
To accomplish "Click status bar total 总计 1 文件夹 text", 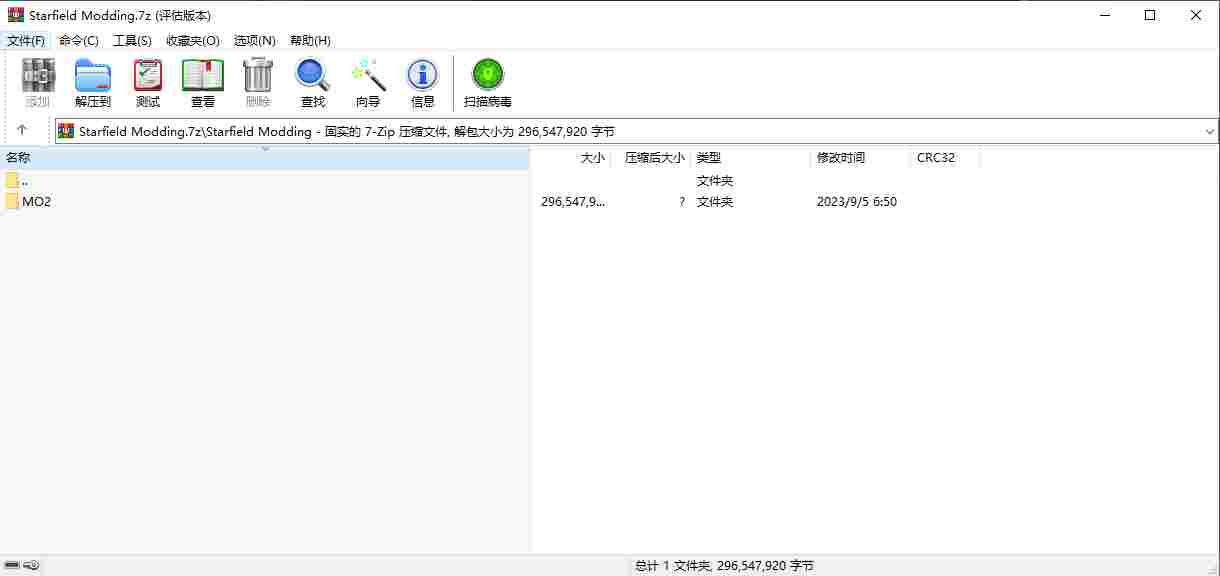I will click(x=724, y=566).
